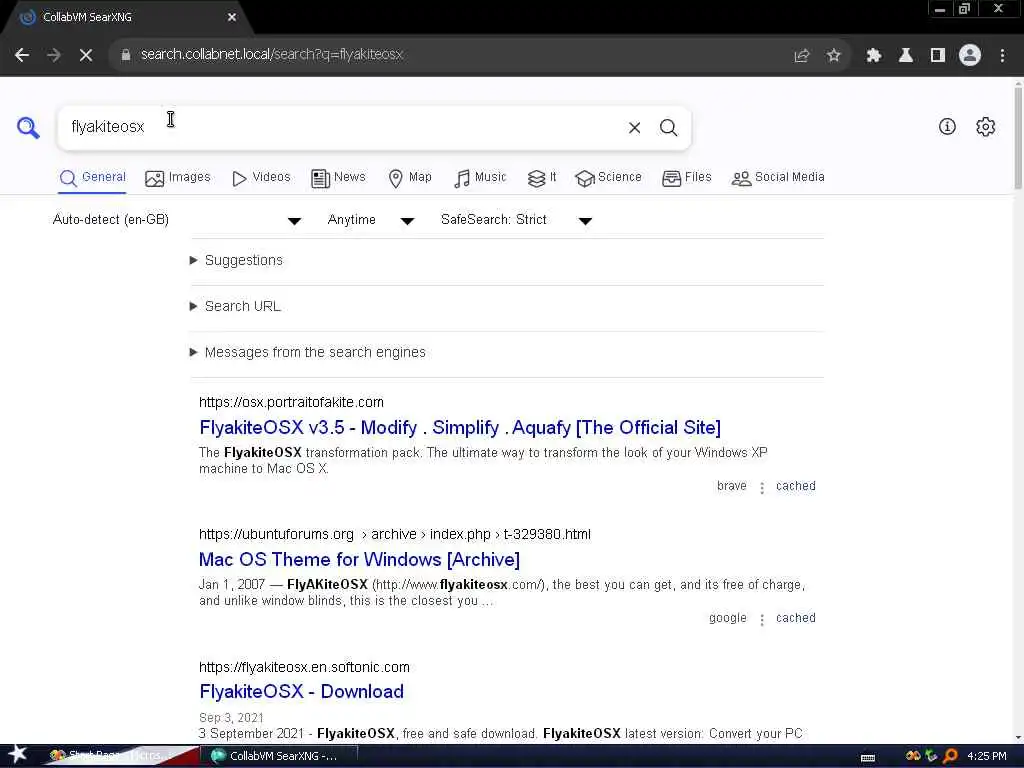
Task: Click the flyakiteosx.en.softonic.com URL
Action: coord(304,667)
